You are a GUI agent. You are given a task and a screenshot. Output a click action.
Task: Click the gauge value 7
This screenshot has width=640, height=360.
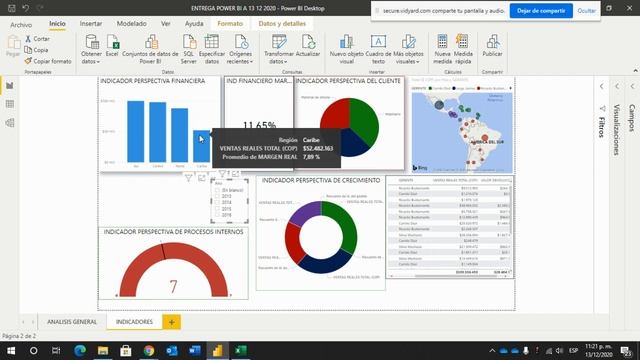point(173,287)
